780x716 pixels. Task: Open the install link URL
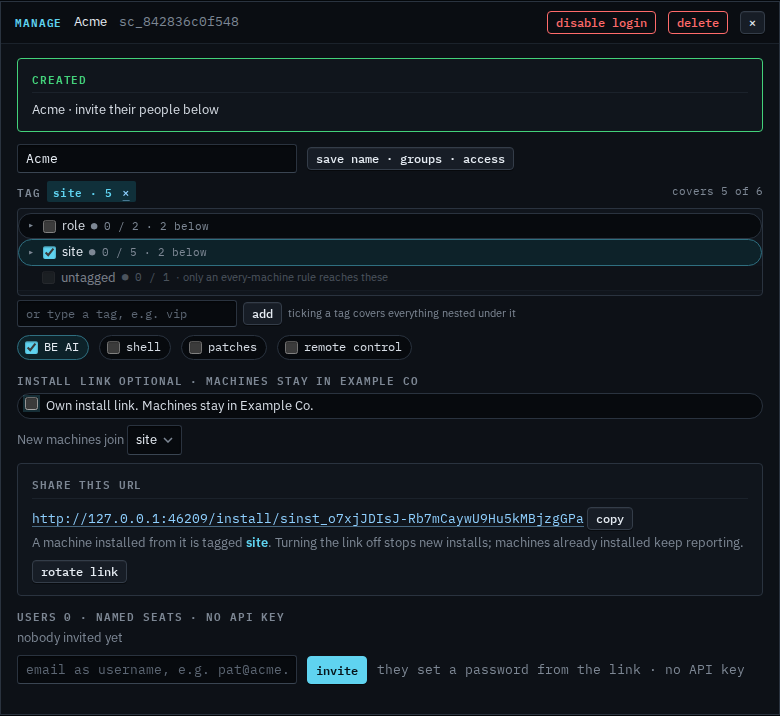tap(307, 518)
